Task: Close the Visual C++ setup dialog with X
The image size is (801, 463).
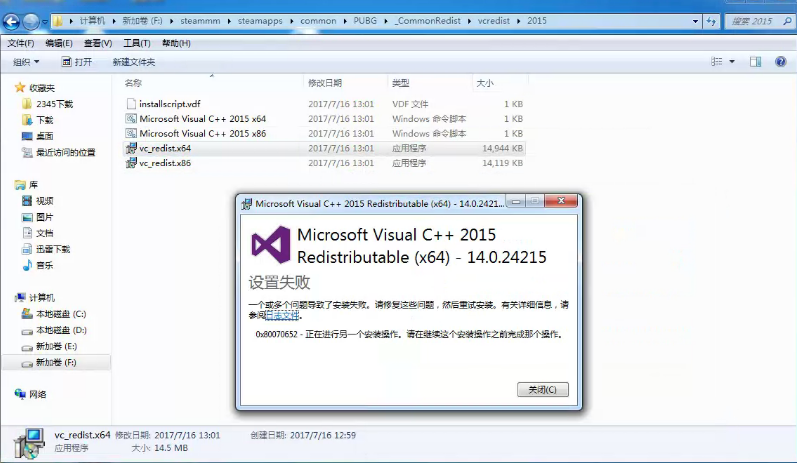Action: click(x=561, y=201)
